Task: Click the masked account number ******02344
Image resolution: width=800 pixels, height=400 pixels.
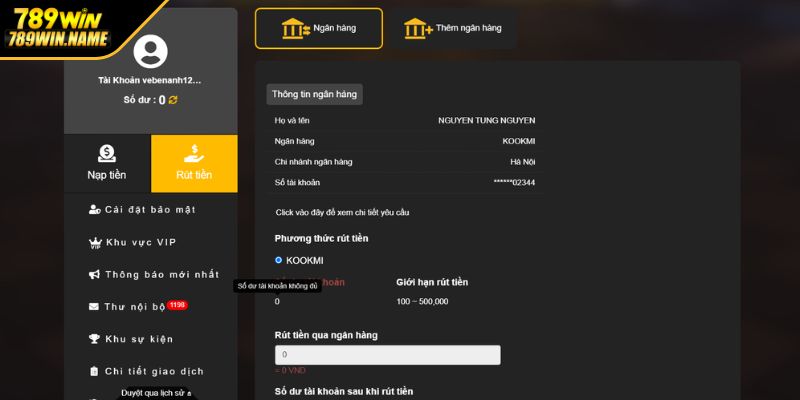Action: (x=514, y=182)
